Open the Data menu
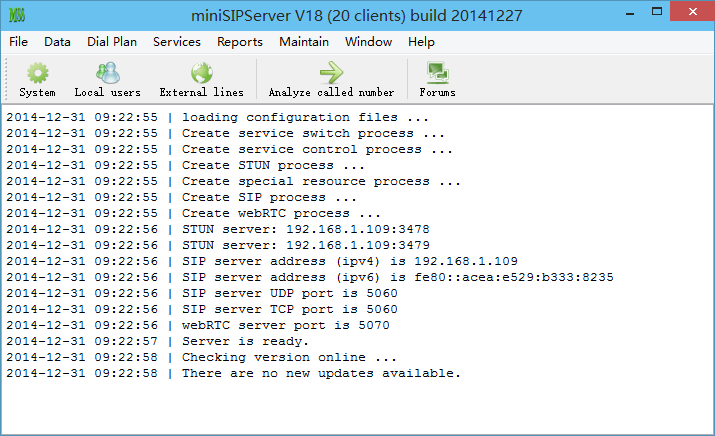 (x=57, y=42)
